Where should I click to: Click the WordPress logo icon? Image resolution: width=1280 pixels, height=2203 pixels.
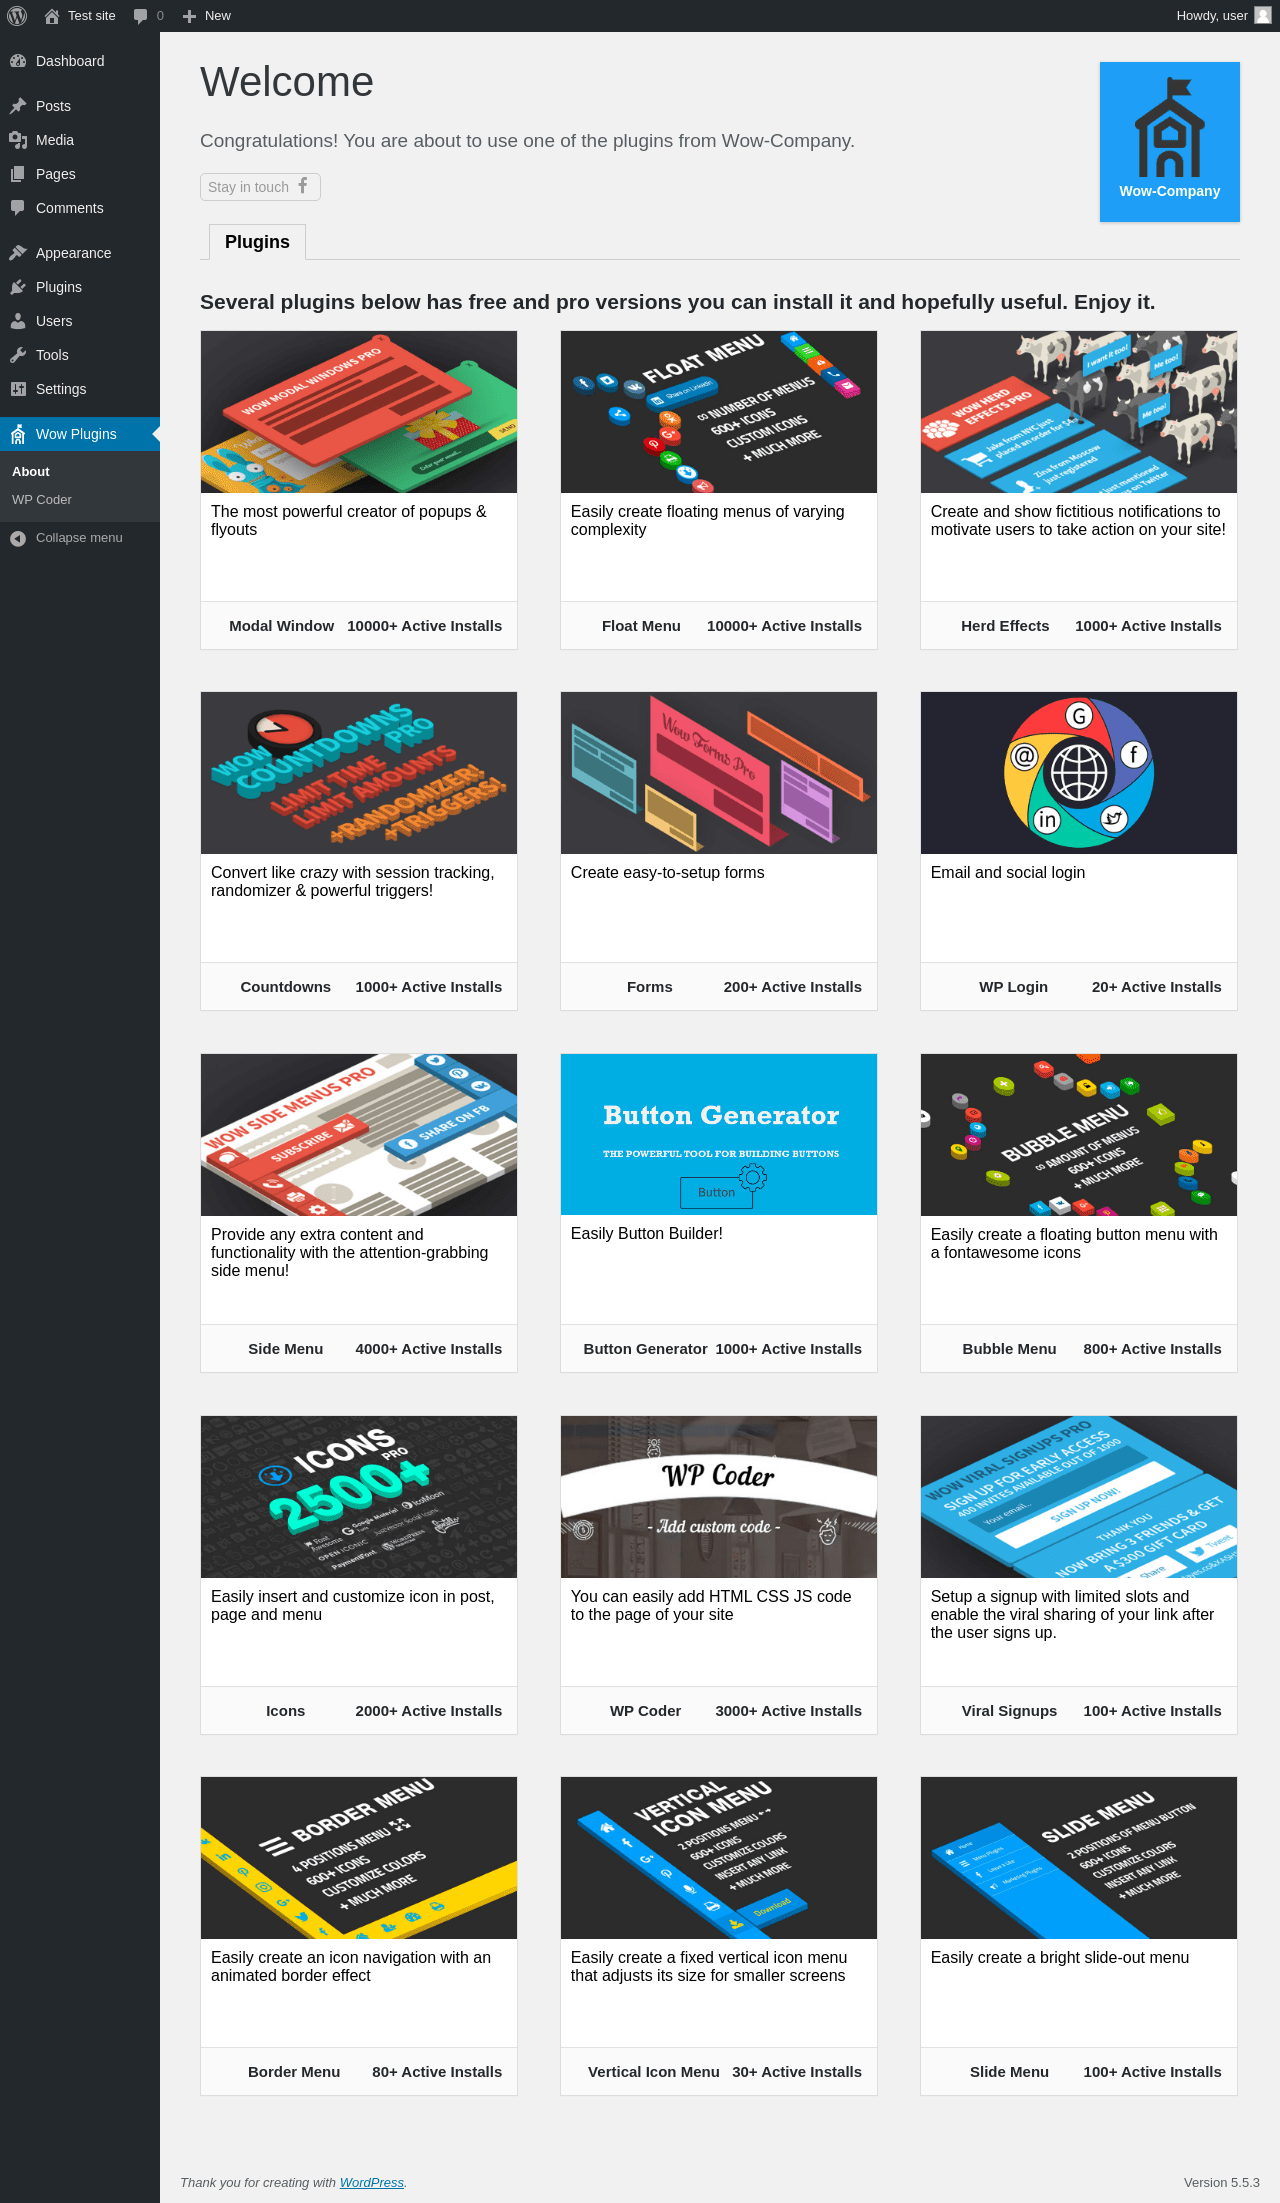[17, 16]
